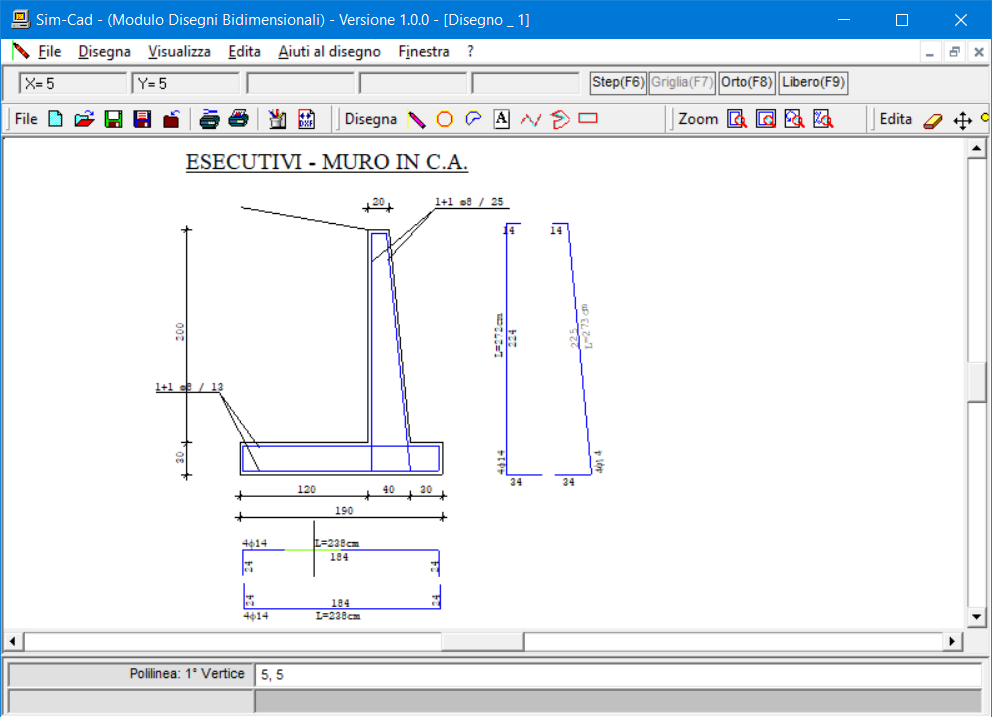Click the 1+1 ø8 / 25 annotation label

coord(469,201)
